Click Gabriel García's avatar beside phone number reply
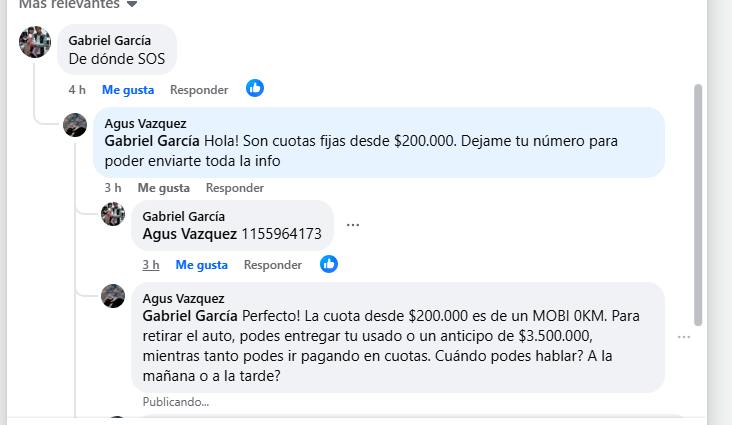 [113, 215]
